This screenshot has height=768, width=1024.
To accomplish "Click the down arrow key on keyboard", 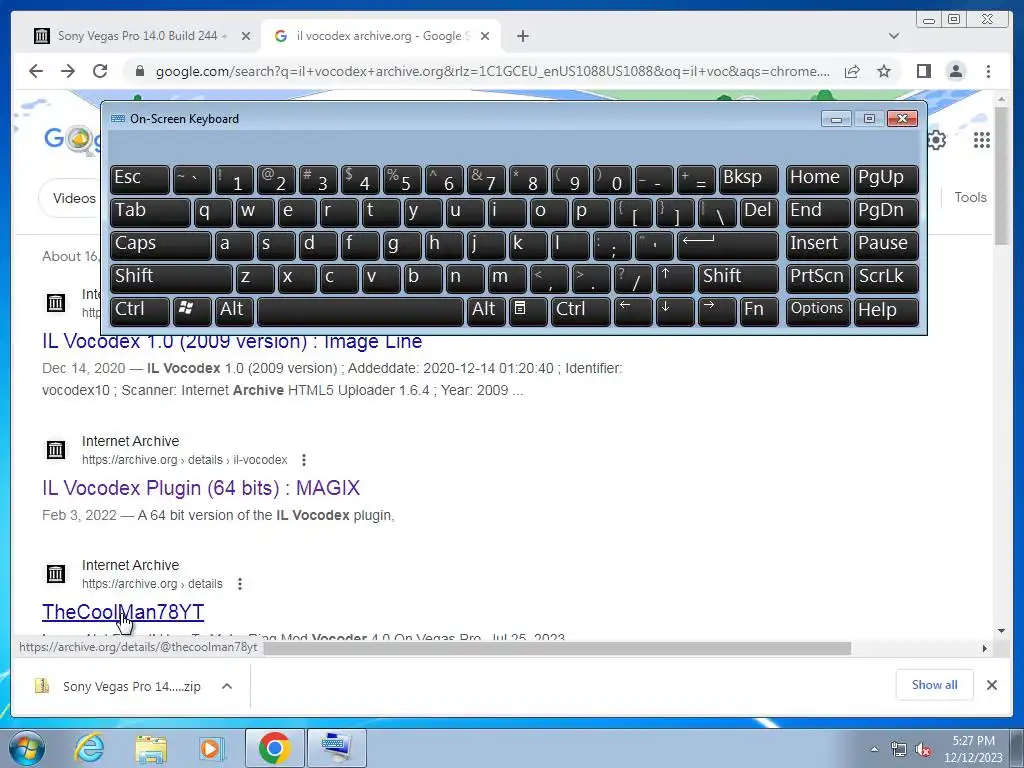I will point(675,310).
